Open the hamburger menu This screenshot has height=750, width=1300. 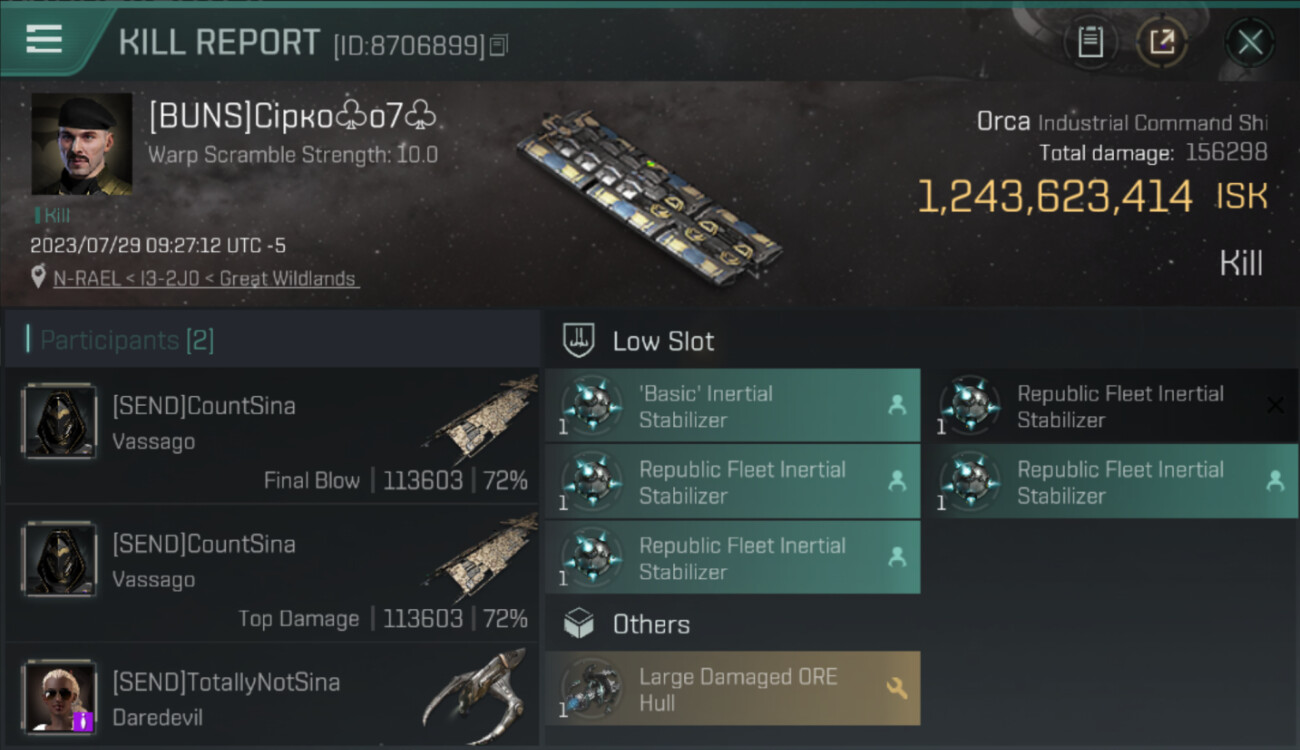click(x=44, y=40)
